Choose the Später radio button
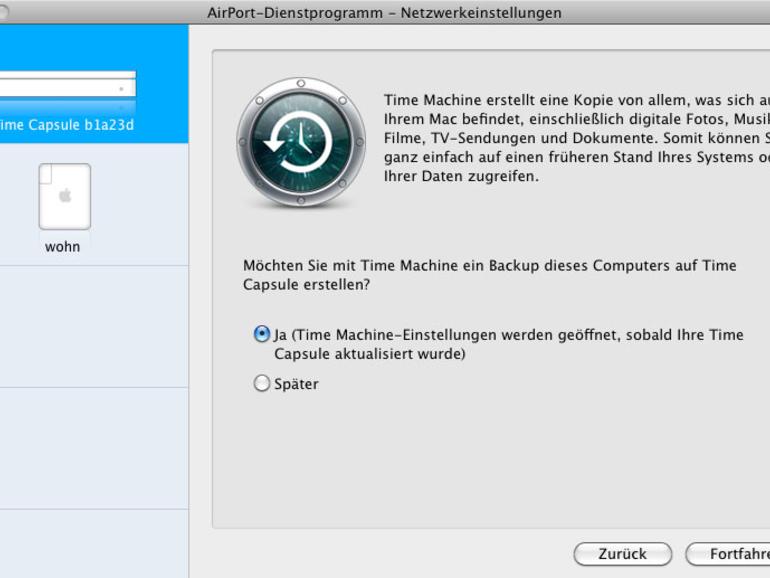The width and height of the screenshot is (770, 578). pos(262,383)
